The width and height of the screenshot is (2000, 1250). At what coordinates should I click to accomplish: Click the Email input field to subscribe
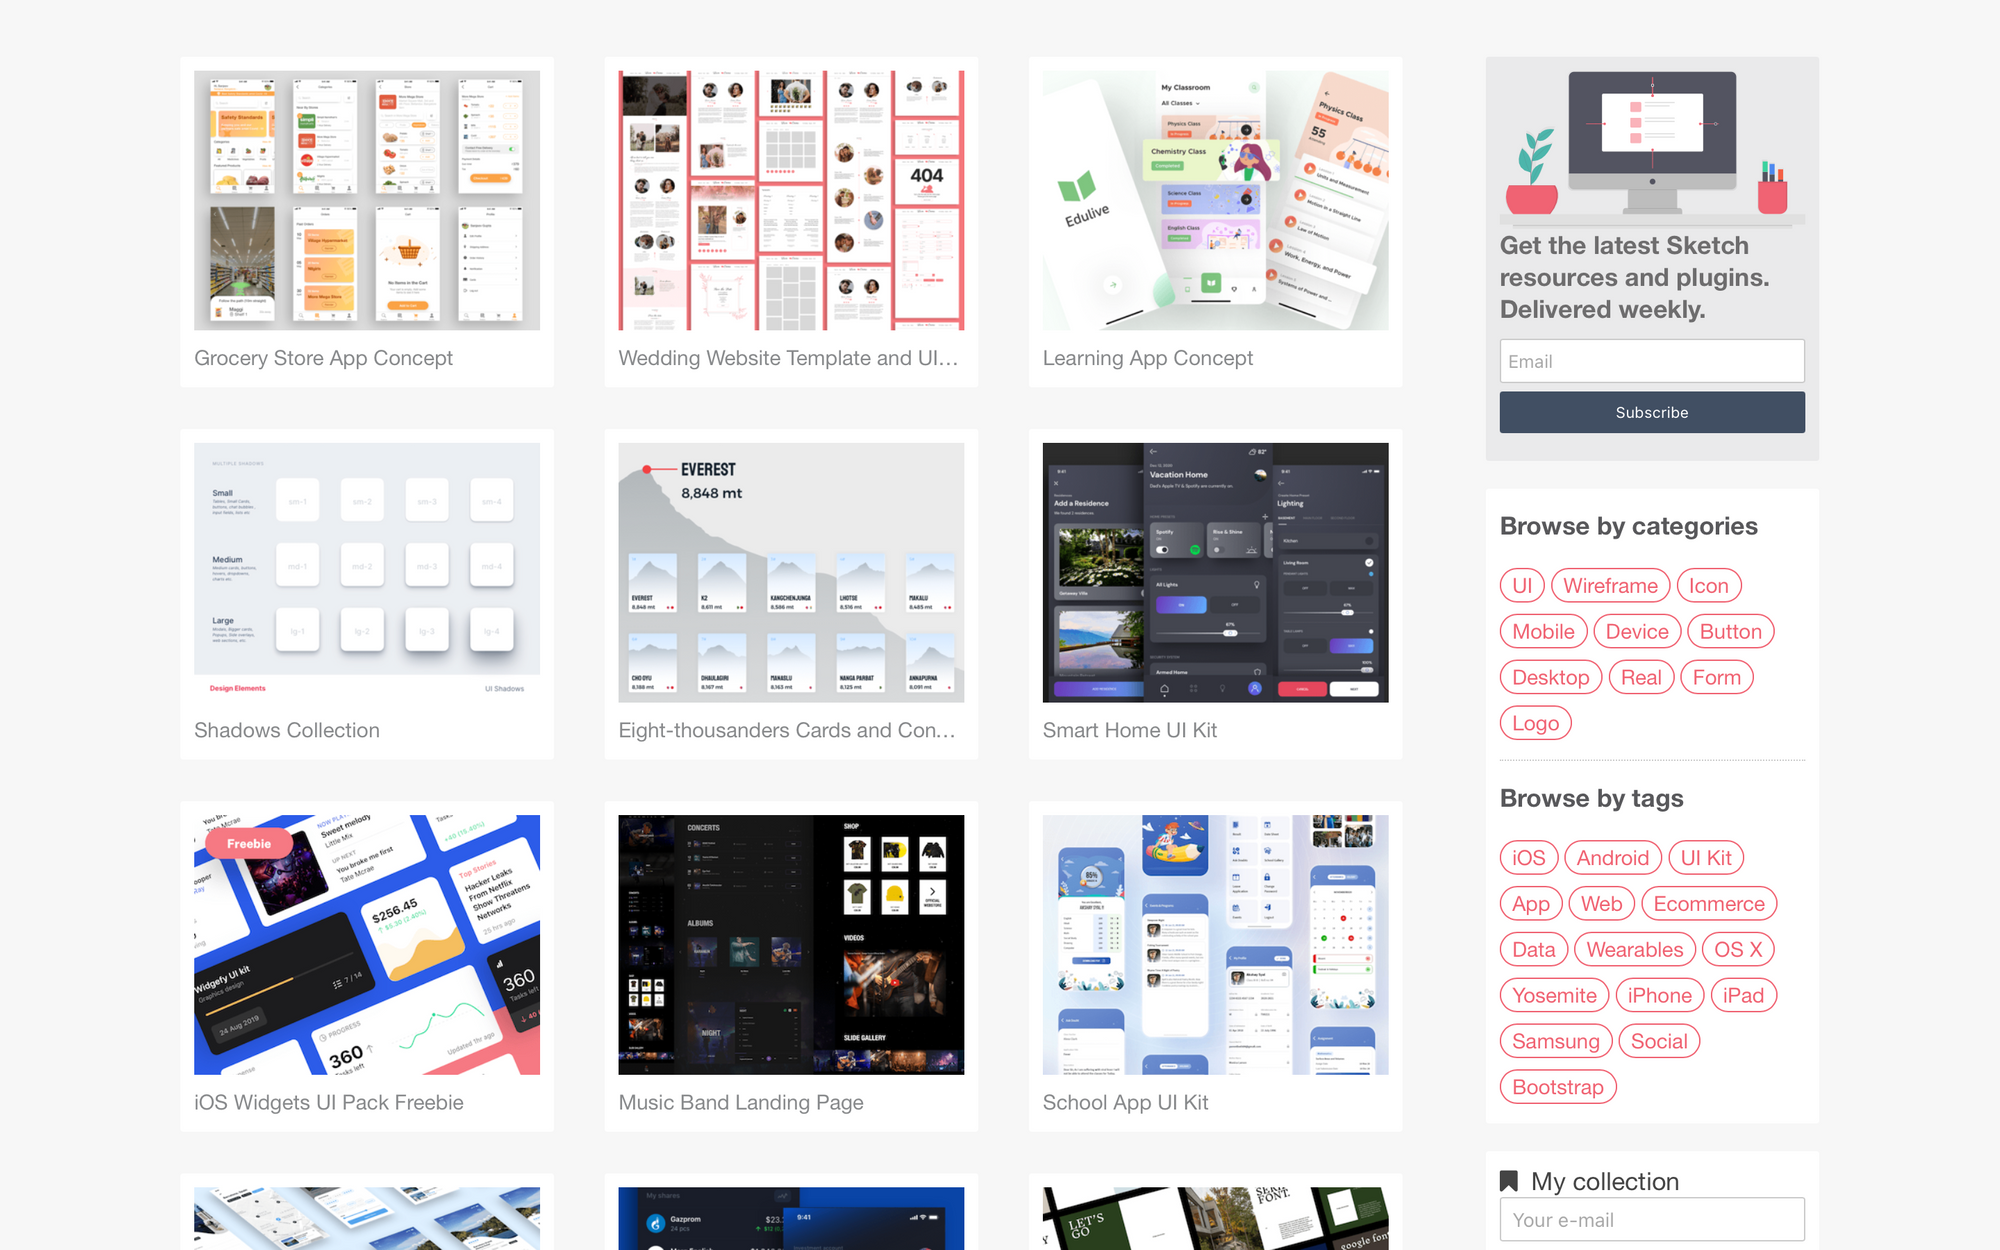point(1652,360)
